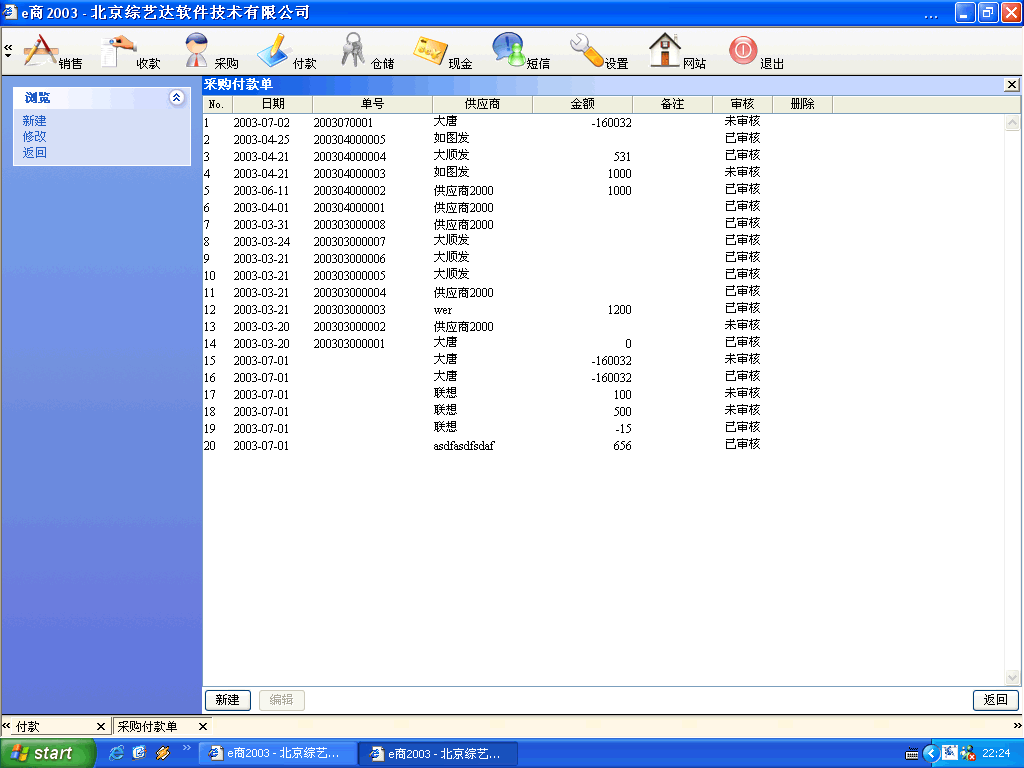Open the 短信 (SMS) messaging icon

coord(509,51)
